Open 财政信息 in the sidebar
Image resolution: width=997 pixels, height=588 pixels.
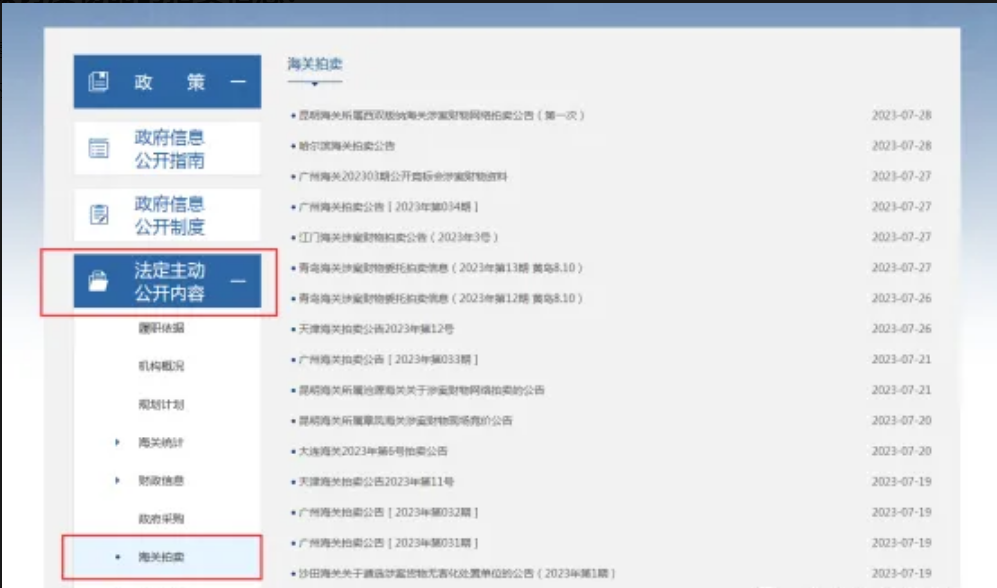click(162, 481)
